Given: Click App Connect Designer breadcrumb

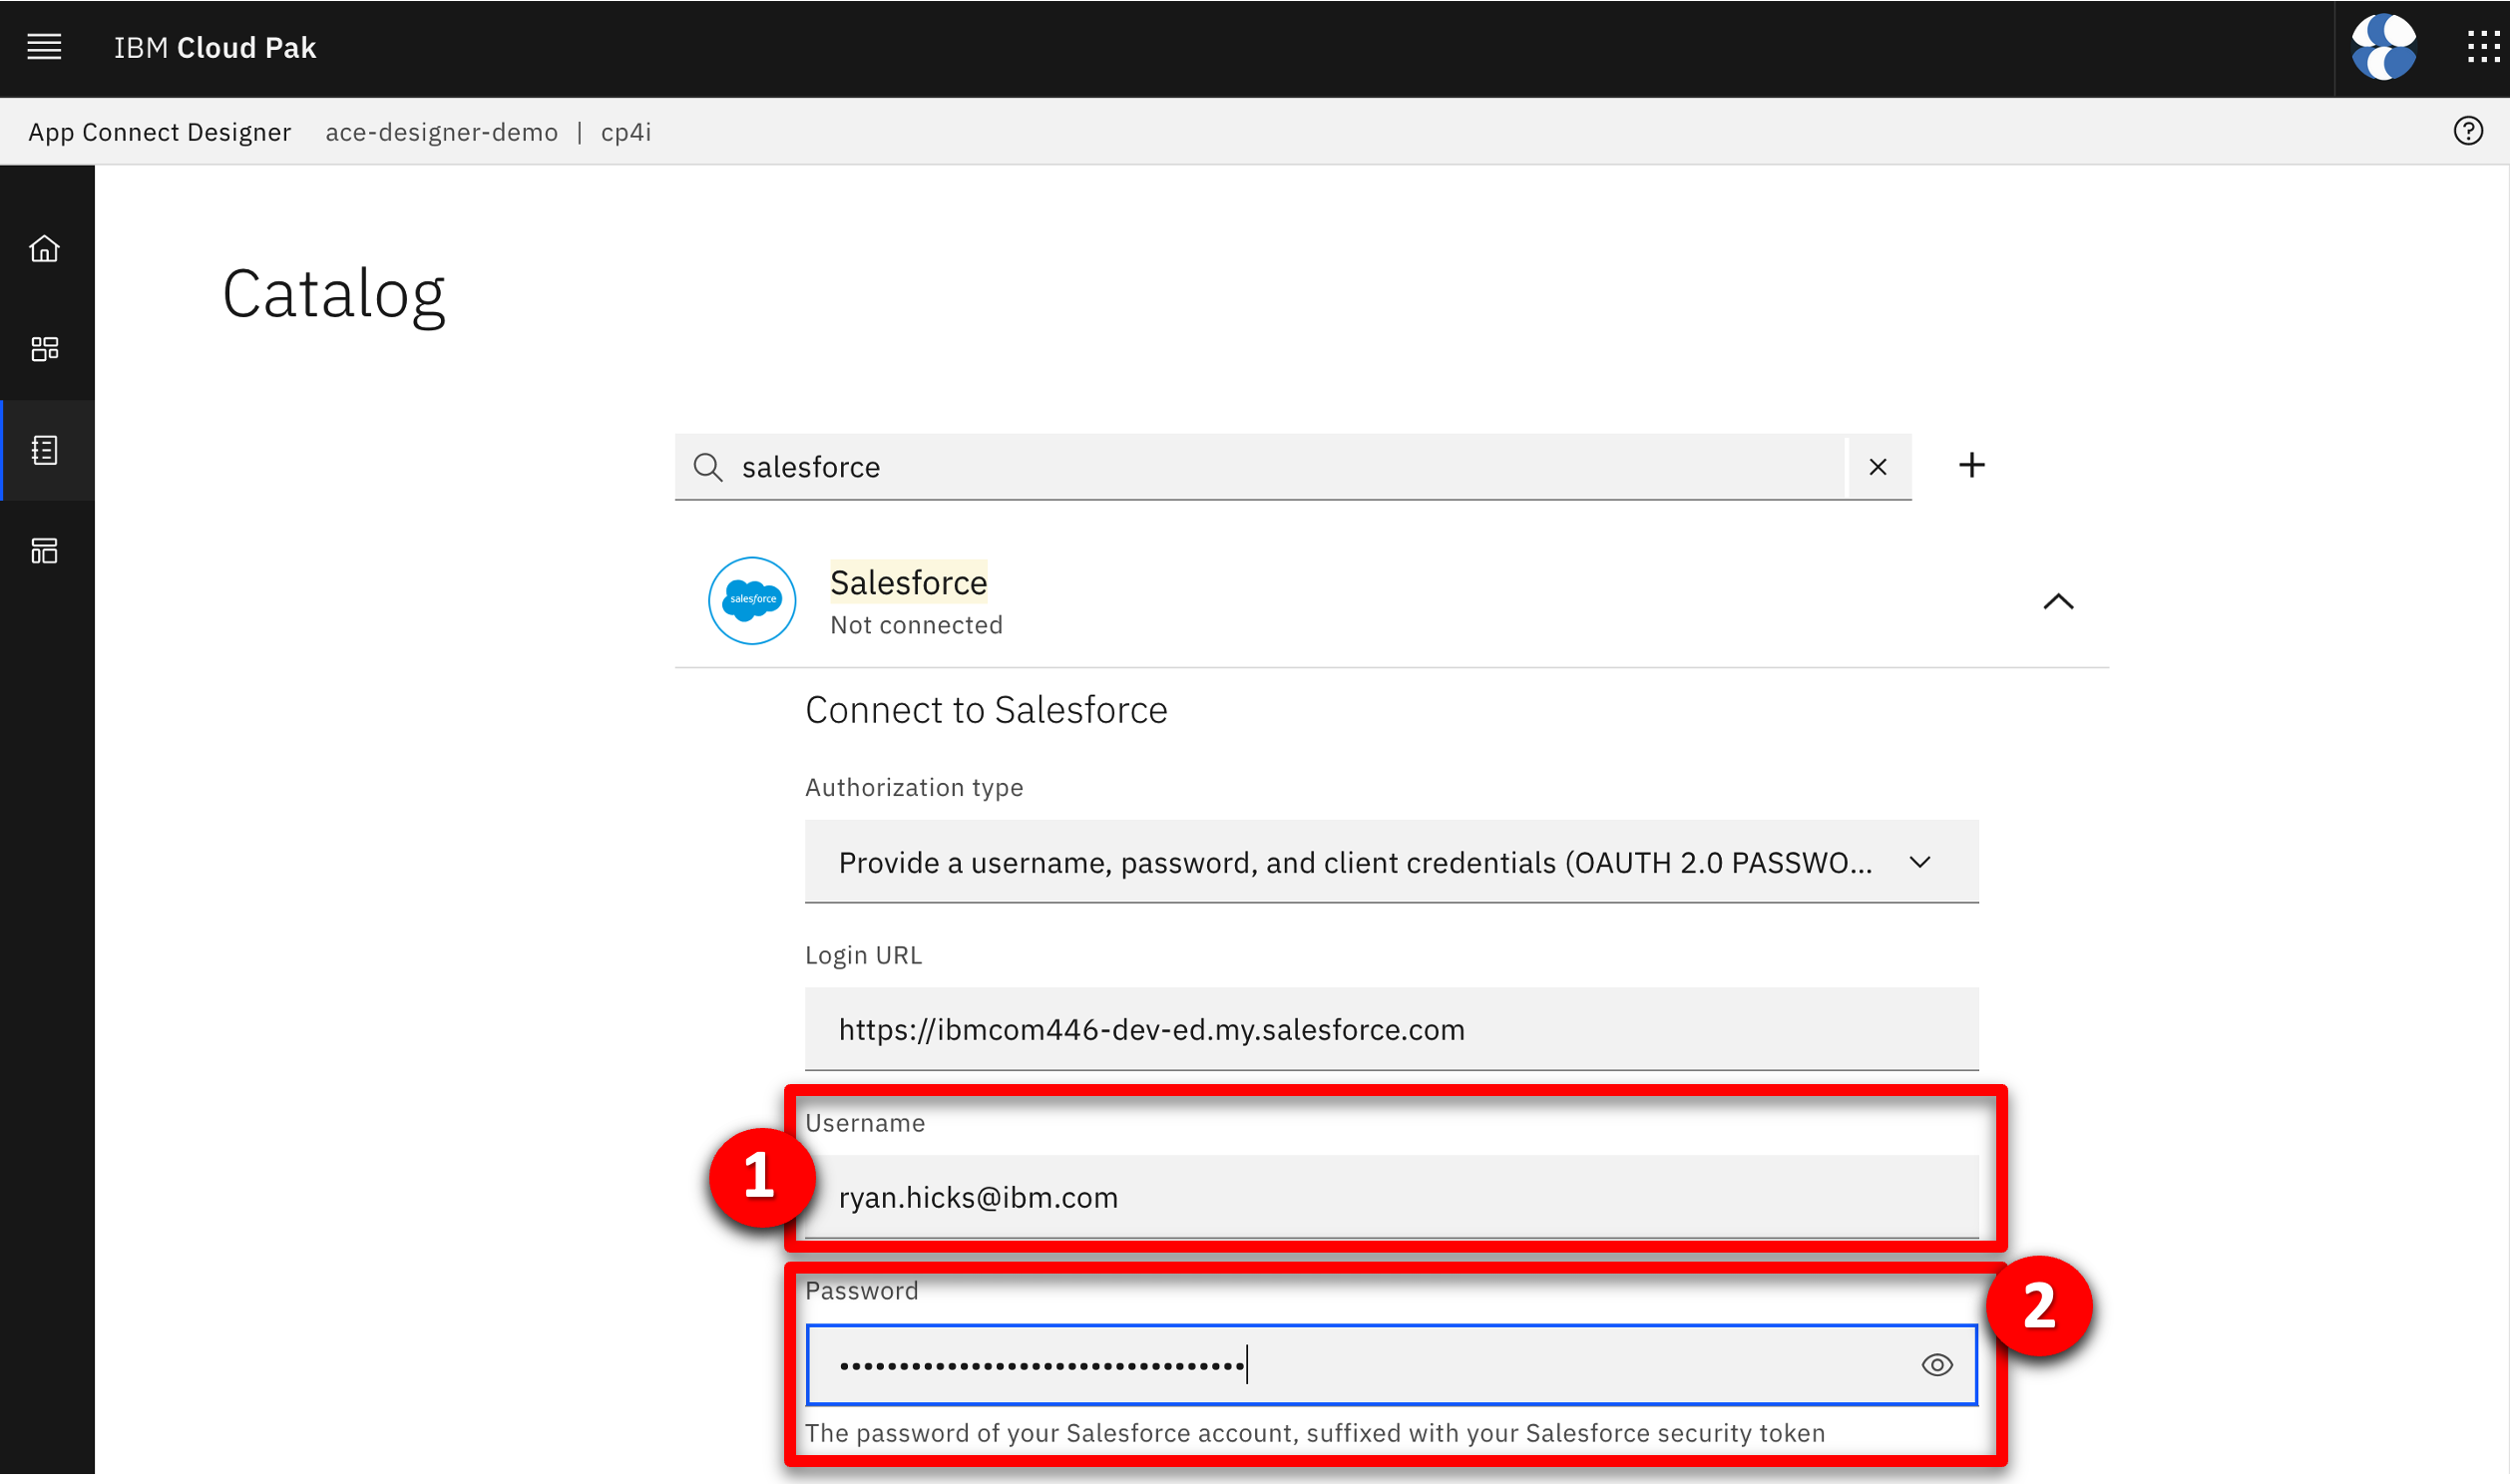Looking at the screenshot, I should point(160,132).
